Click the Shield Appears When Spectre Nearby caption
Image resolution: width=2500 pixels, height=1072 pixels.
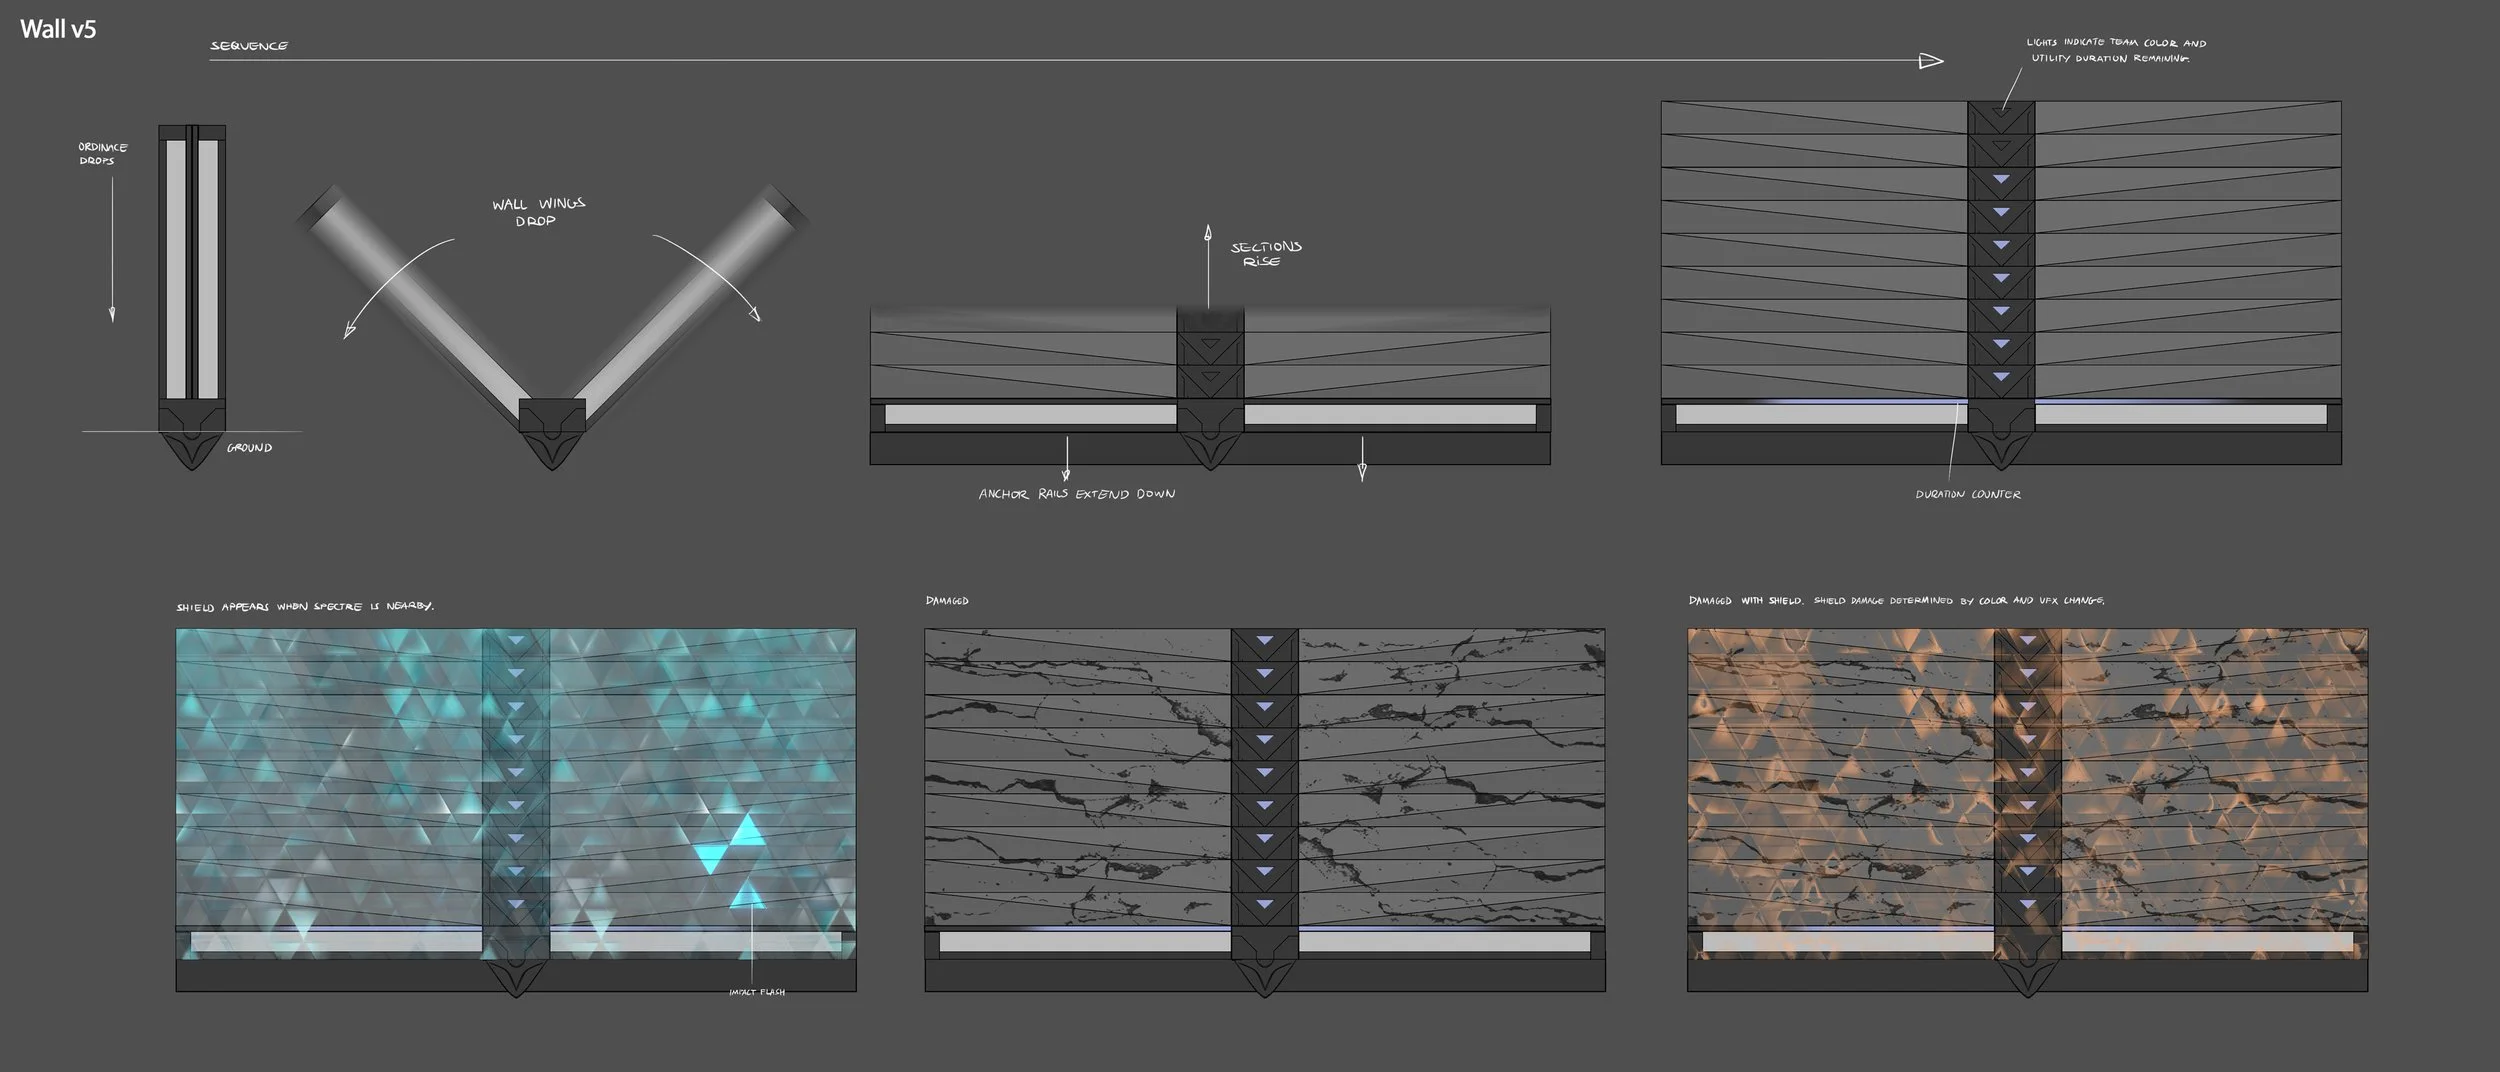pos(305,607)
